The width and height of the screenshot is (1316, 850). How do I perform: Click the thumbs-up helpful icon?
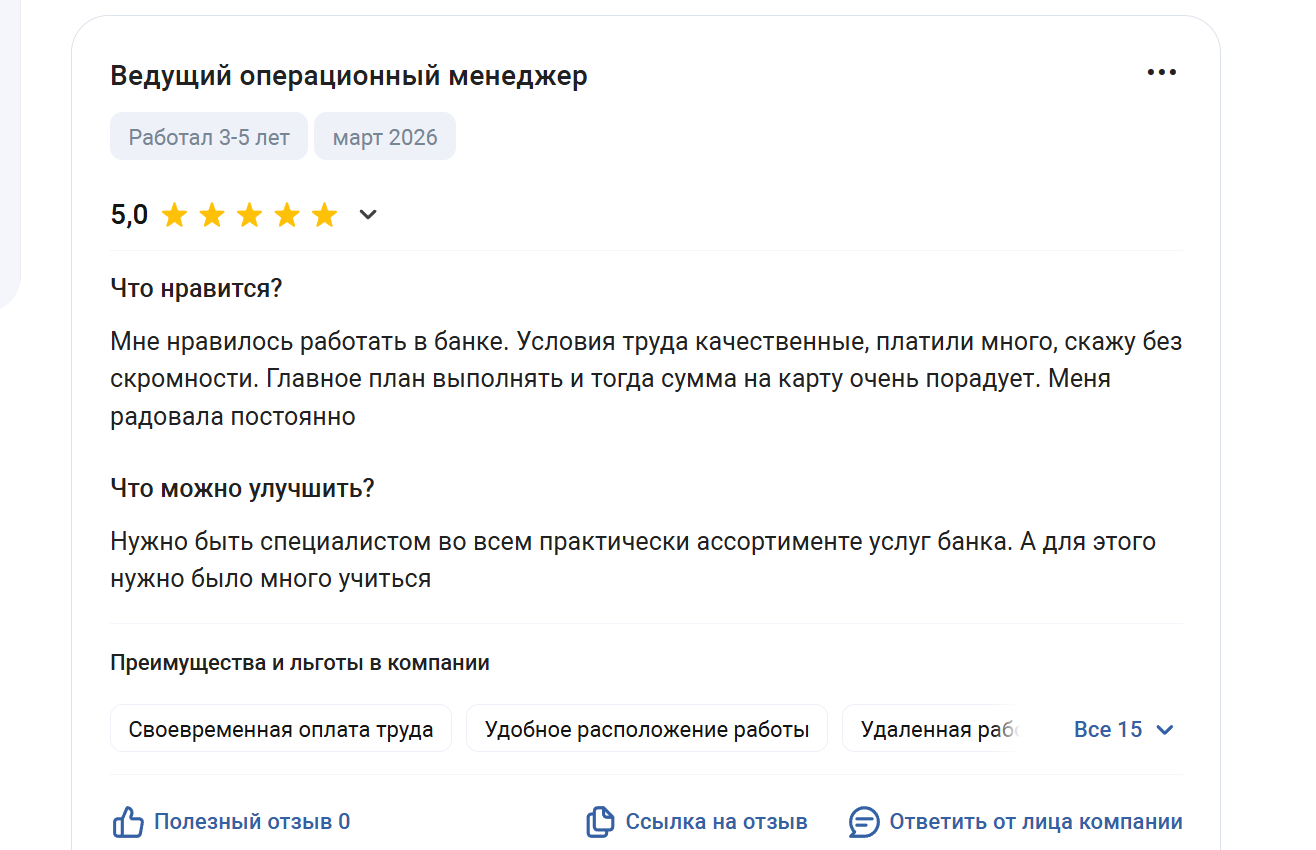click(x=128, y=822)
